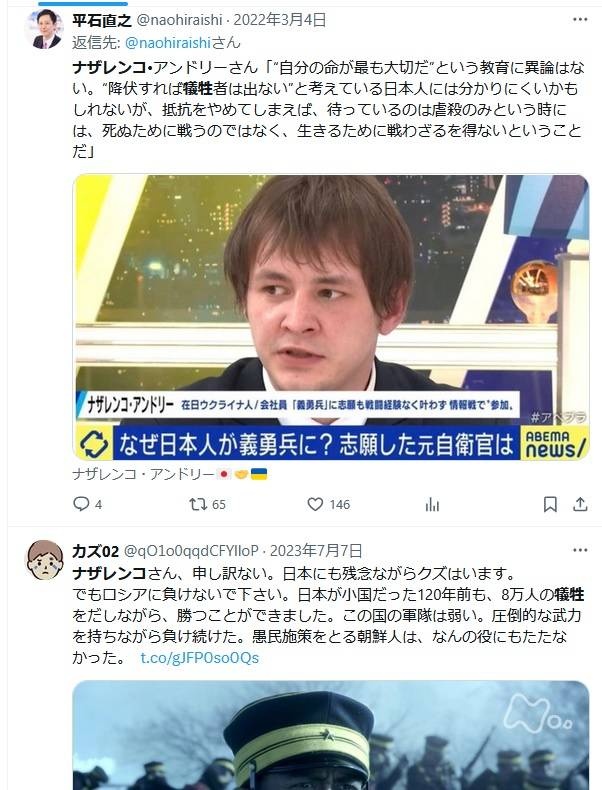Open more options on カズ02 tweet
Image resolution: width=602 pixels, height=790 pixels.
point(580,550)
